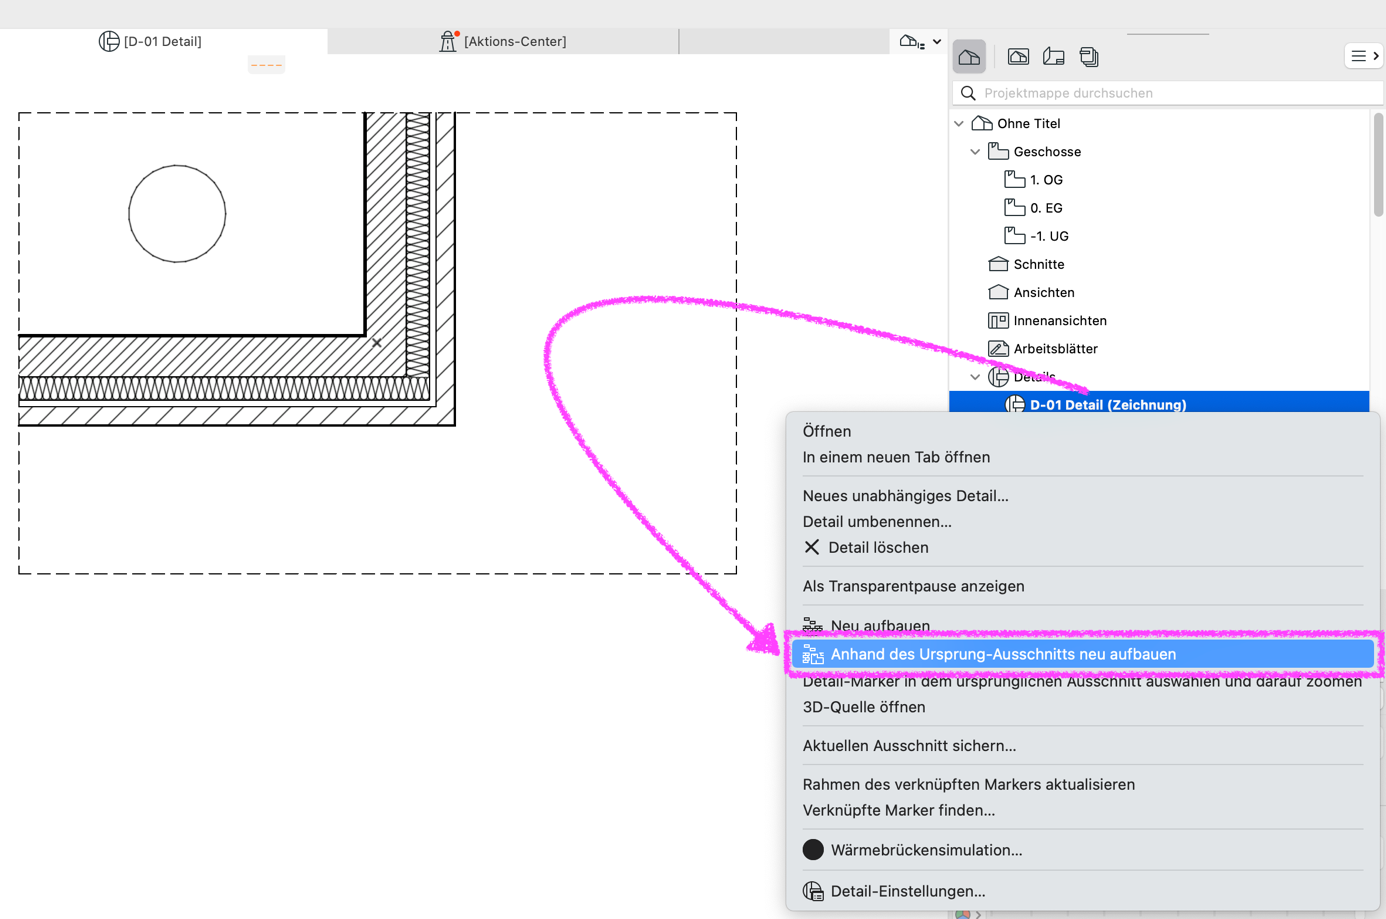Viewport: 1386px width, 919px height.
Task: Collapse the Details tree group
Action: pos(975,377)
